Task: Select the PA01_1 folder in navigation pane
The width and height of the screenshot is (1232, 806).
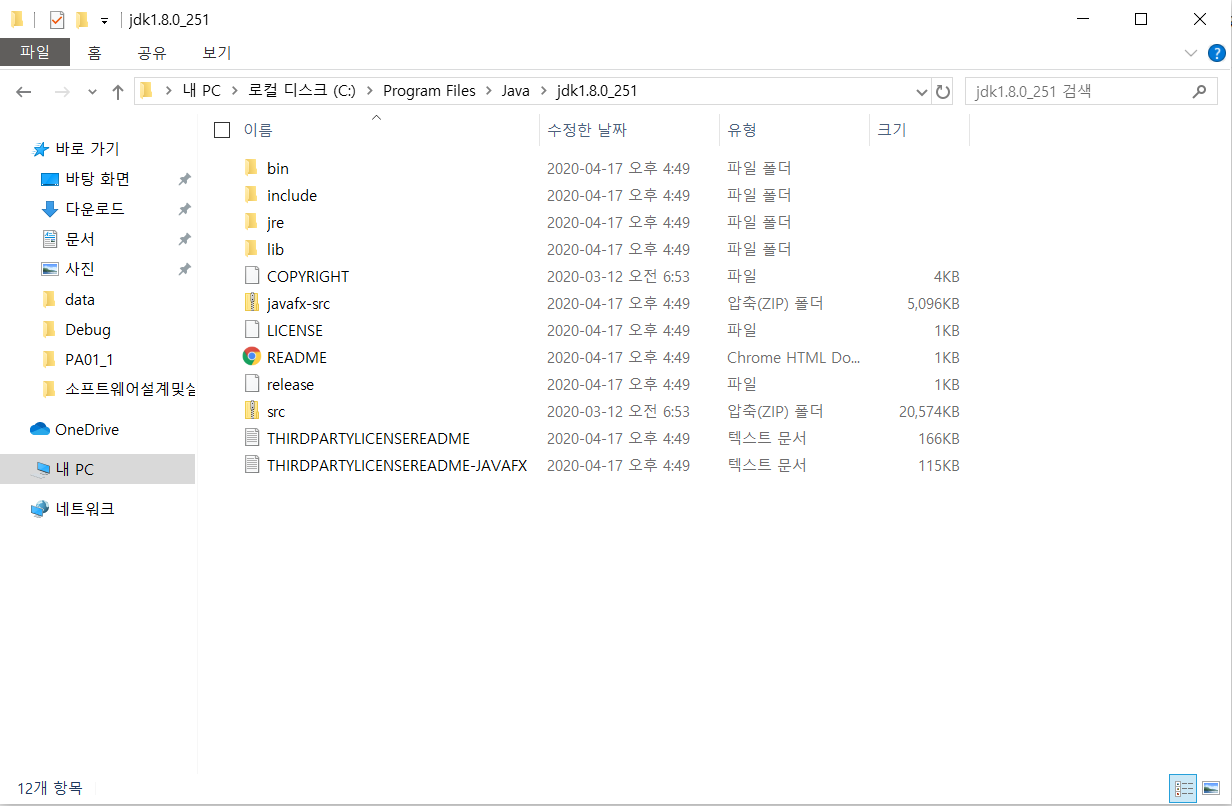Action: (90, 359)
